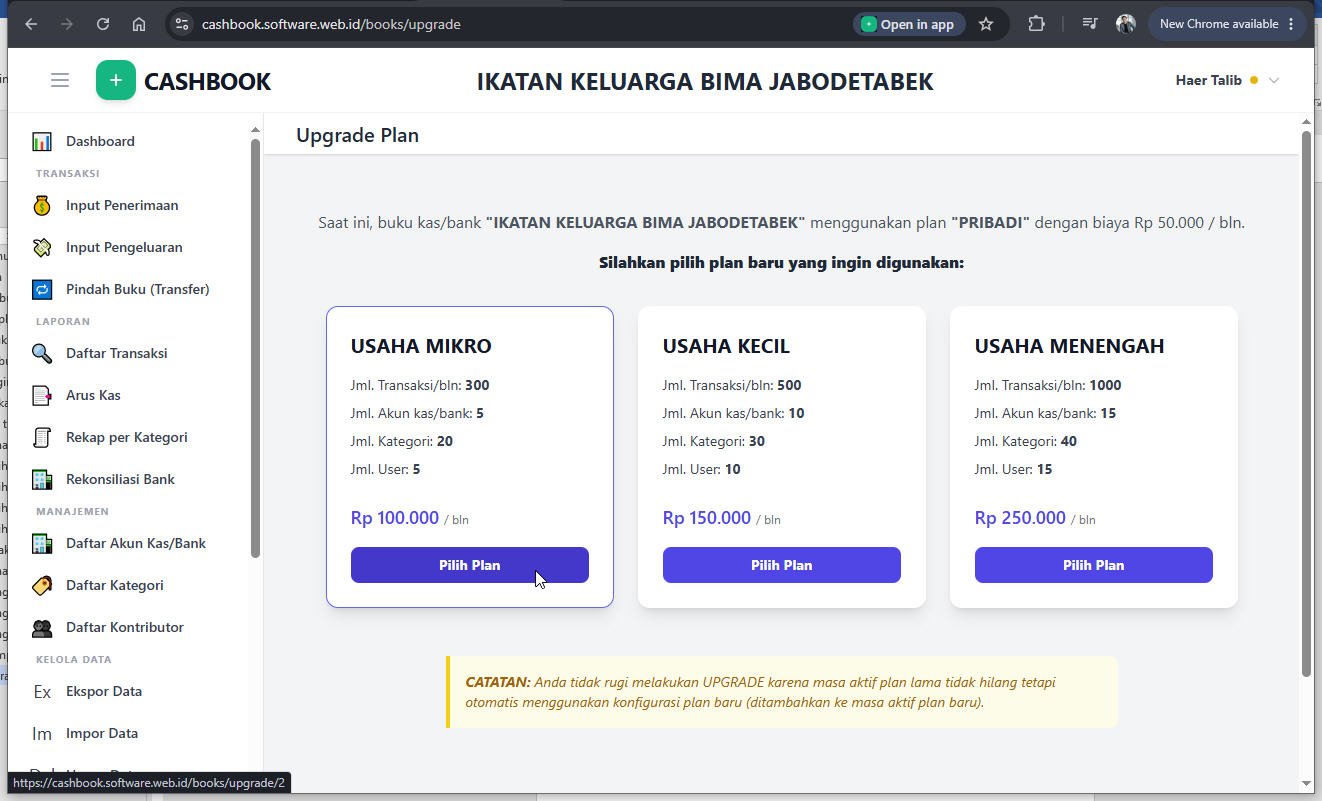Open the Chrome extensions puzzle icon
The width and height of the screenshot is (1322, 801).
point(1036,24)
